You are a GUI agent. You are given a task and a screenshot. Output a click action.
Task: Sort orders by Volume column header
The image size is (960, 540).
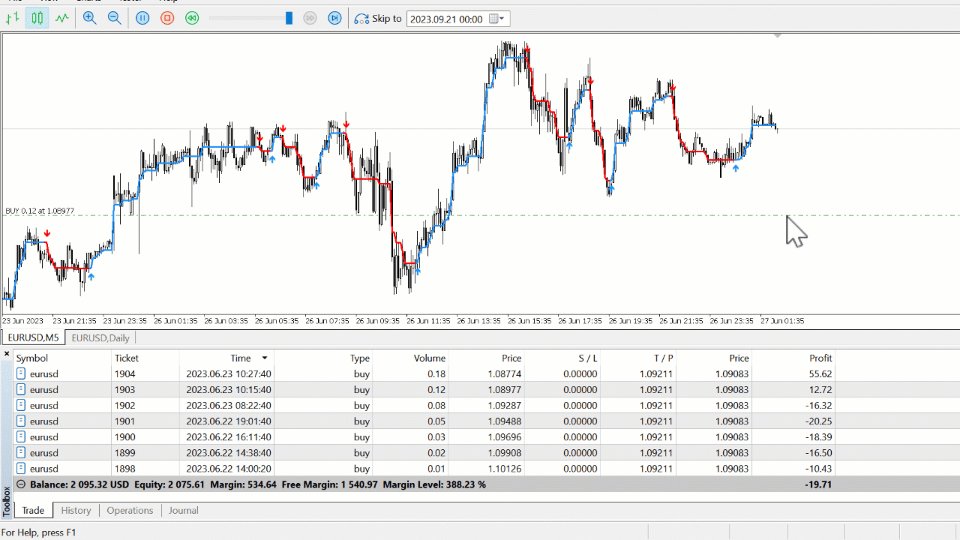[x=429, y=358]
